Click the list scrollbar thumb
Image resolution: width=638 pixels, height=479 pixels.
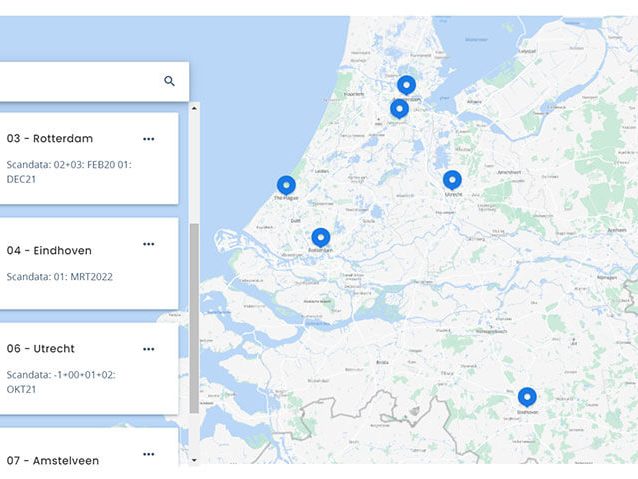194,318
